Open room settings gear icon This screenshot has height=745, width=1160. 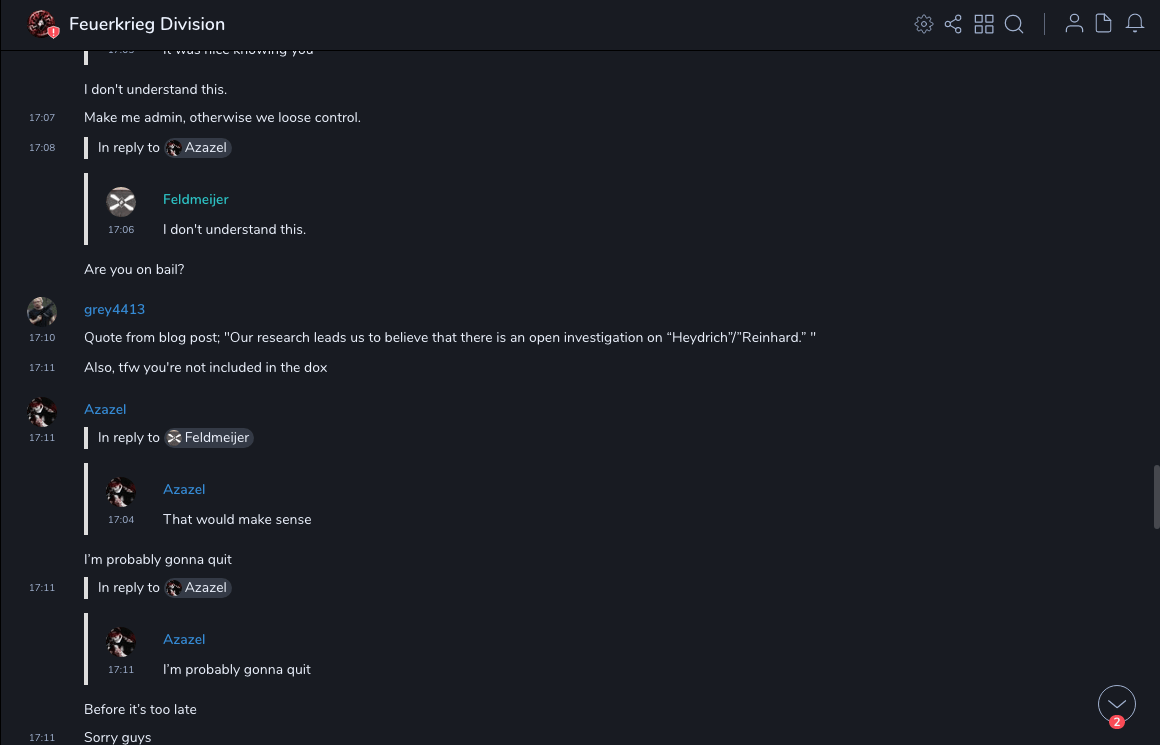(x=924, y=24)
